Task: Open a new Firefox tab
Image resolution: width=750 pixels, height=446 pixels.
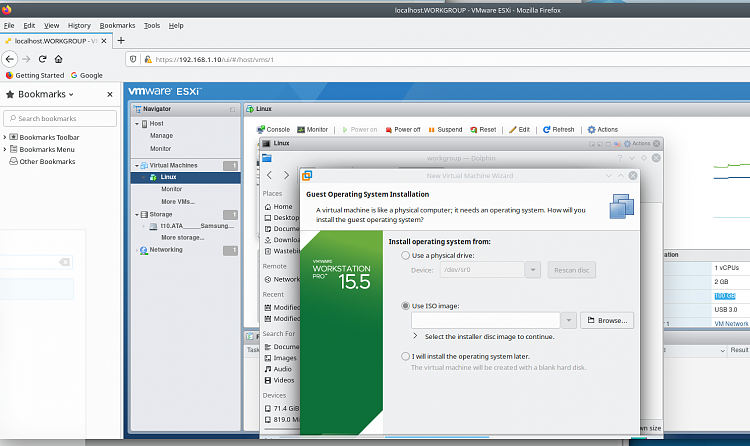Action: point(121,41)
